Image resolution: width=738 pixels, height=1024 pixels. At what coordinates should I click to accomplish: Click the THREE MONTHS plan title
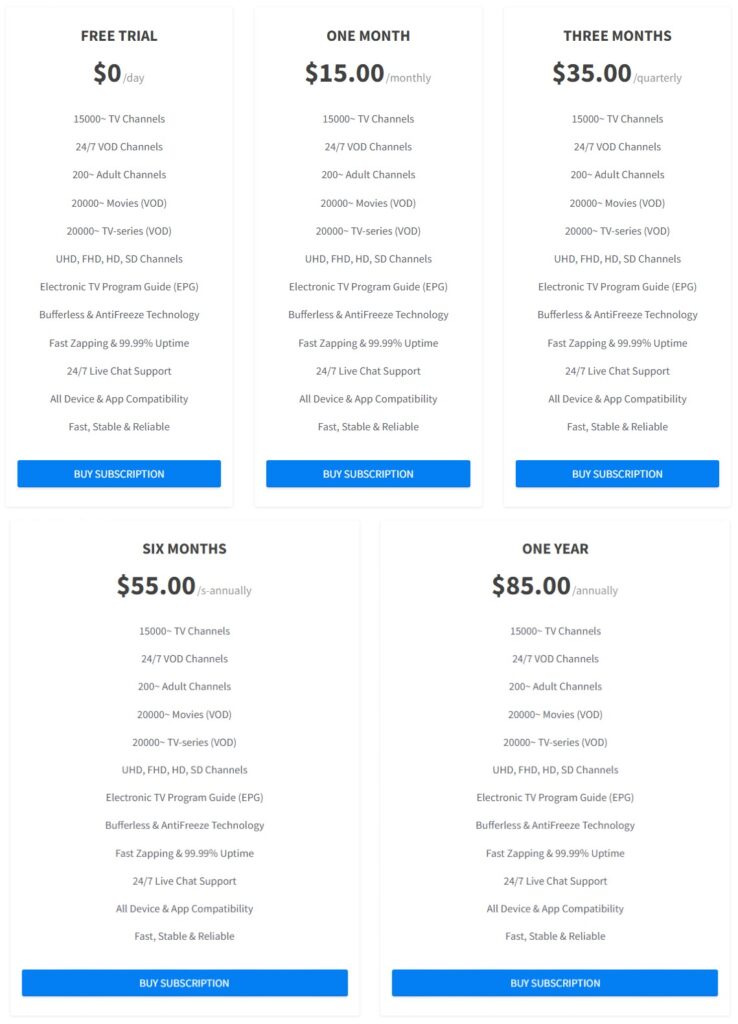617,36
